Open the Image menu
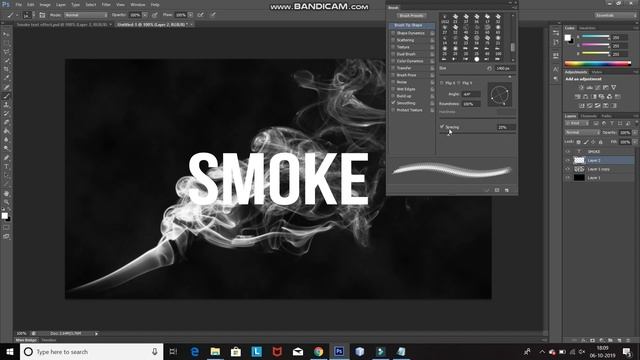The image size is (640, 360). pos(45,5)
